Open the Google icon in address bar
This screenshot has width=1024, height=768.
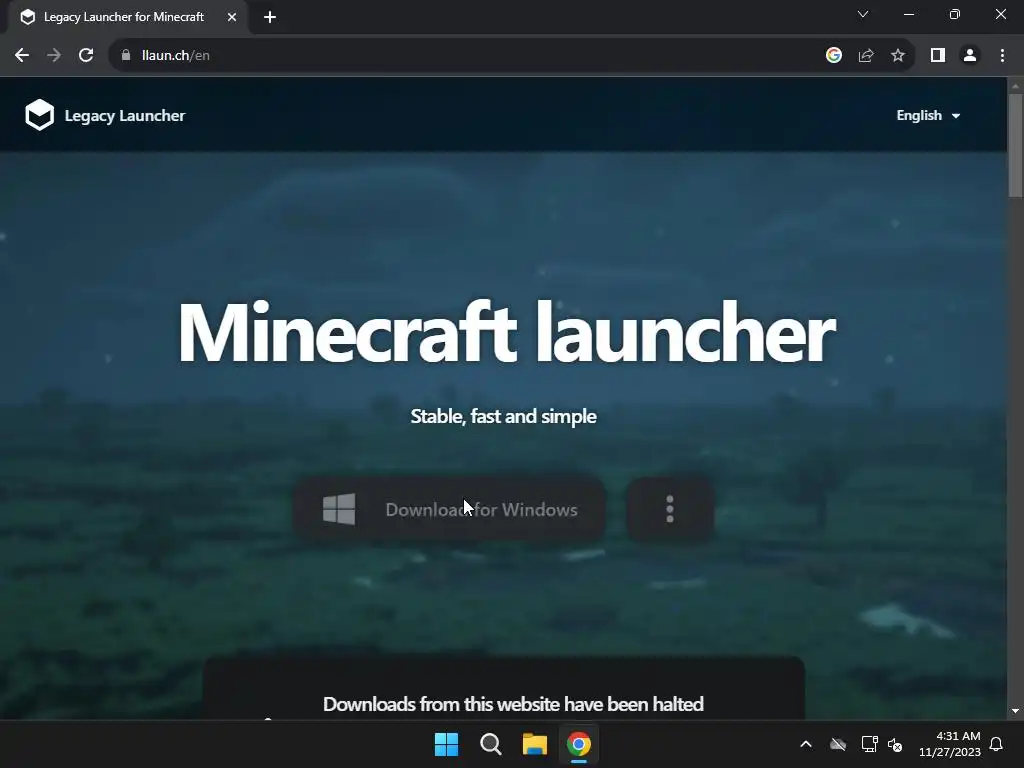[x=833, y=56]
